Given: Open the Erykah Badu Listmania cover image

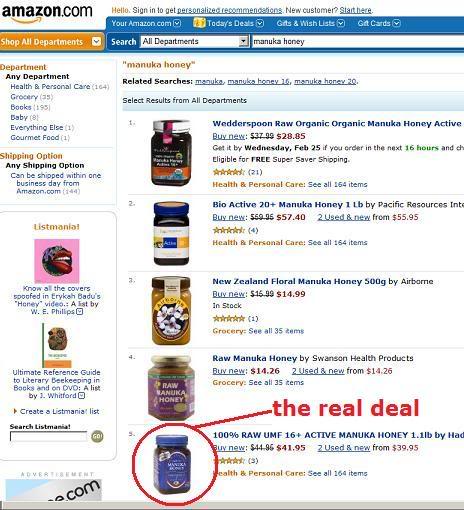Looking at the screenshot, I should tap(57, 261).
